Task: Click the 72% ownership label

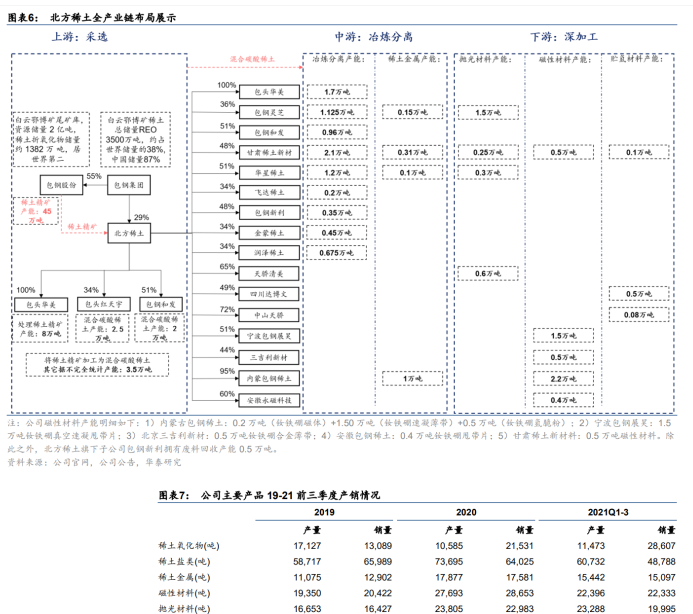Action: [x=227, y=309]
